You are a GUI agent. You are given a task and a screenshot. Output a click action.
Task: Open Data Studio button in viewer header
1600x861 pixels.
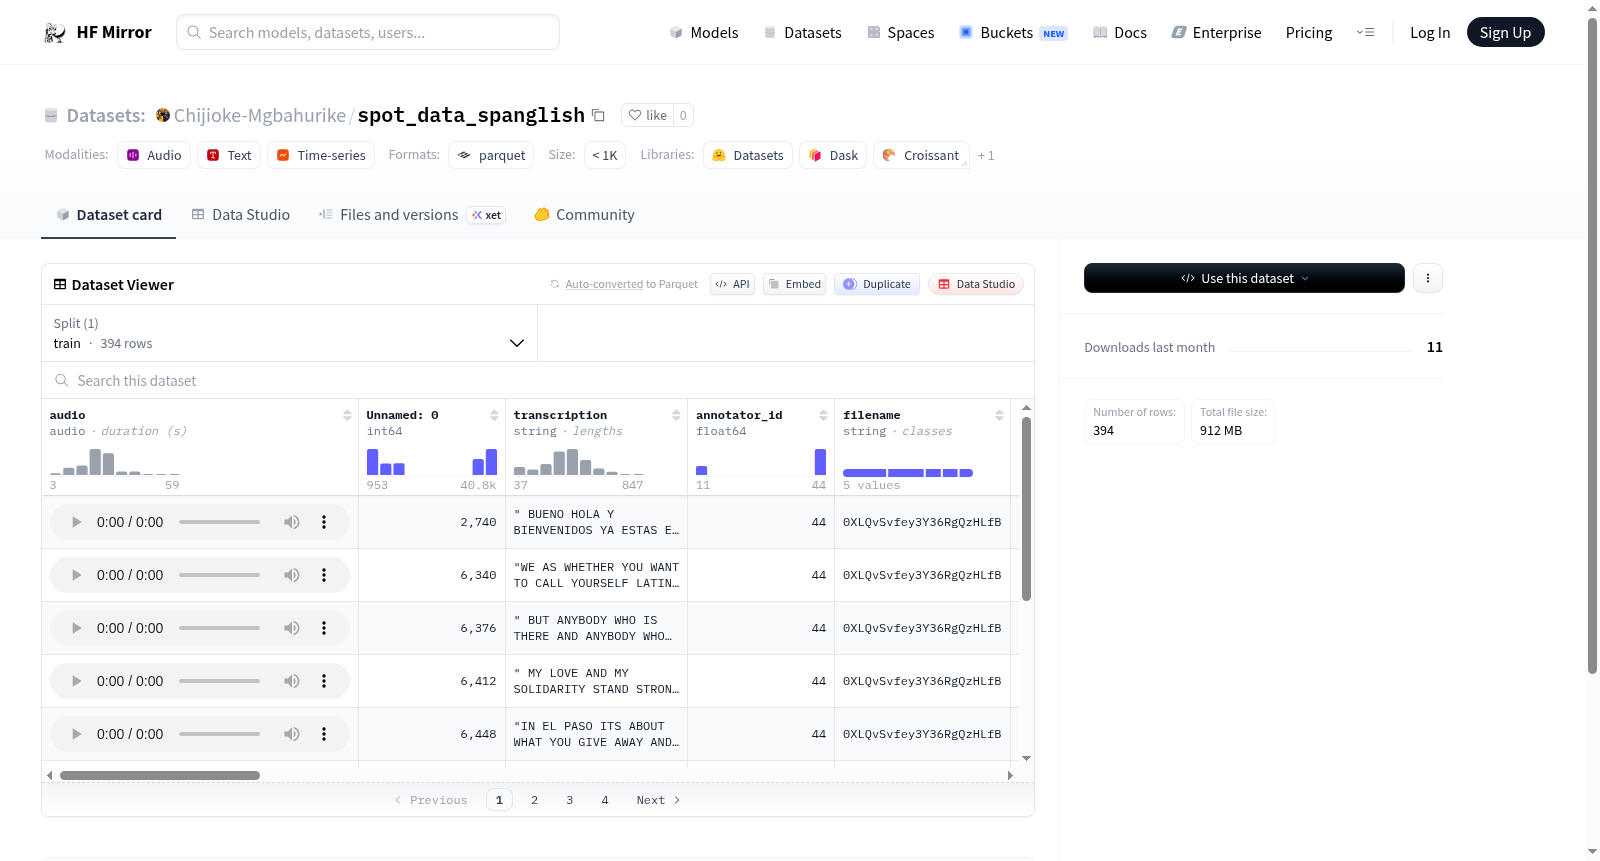coord(976,284)
